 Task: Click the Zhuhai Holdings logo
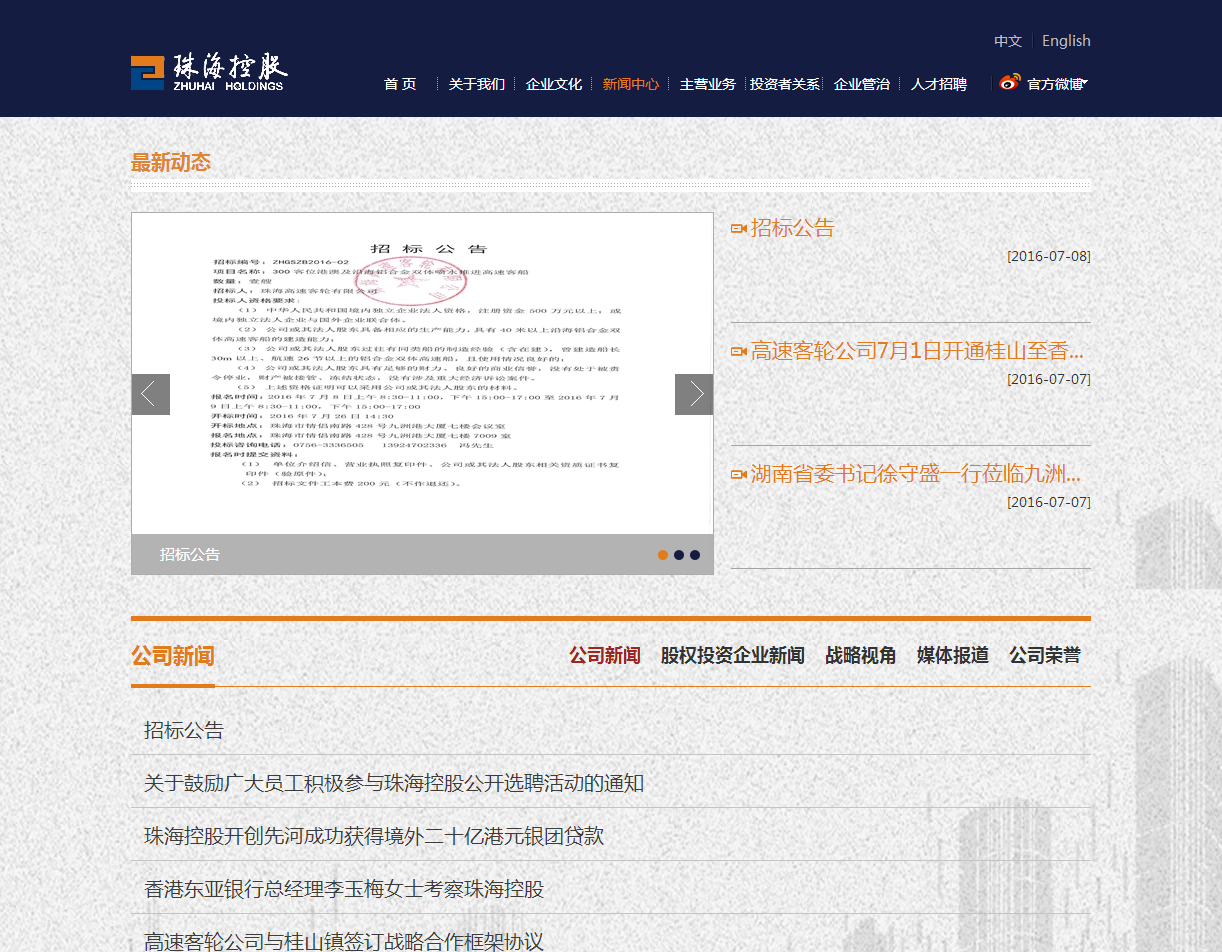208,71
